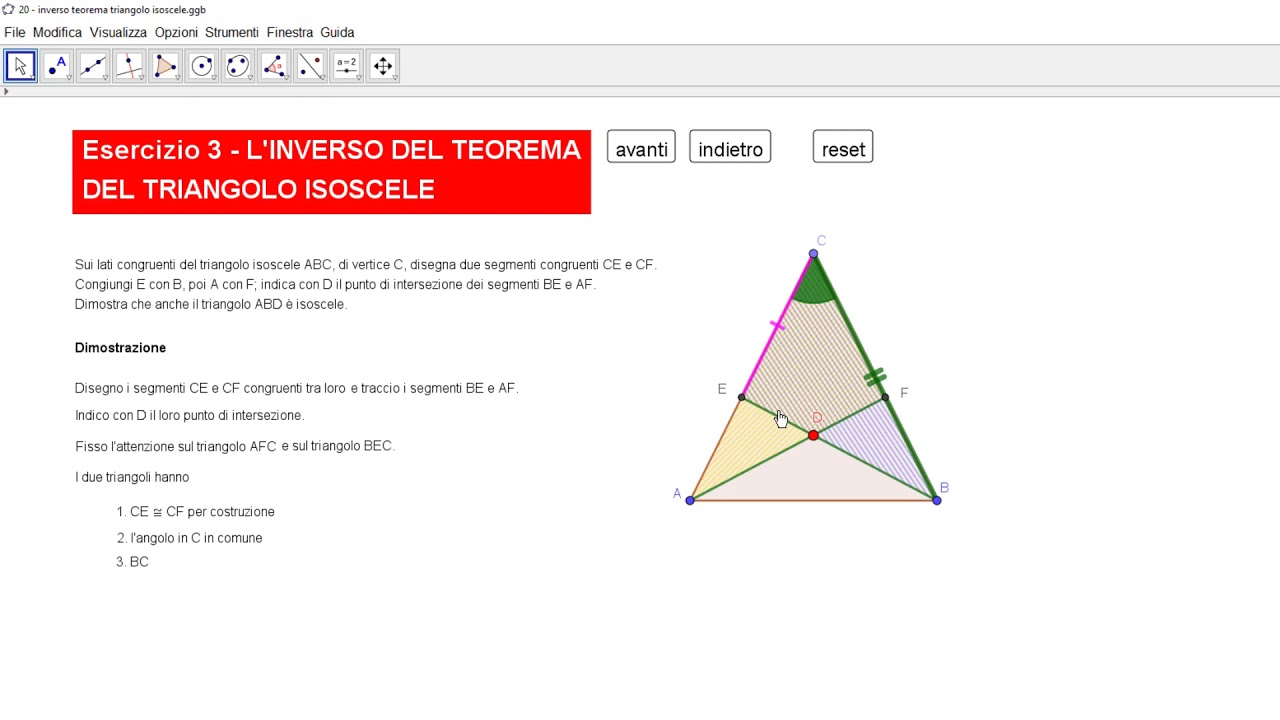
Task: Click text 'I due triangoli hanno'
Action: pos(132,477)
